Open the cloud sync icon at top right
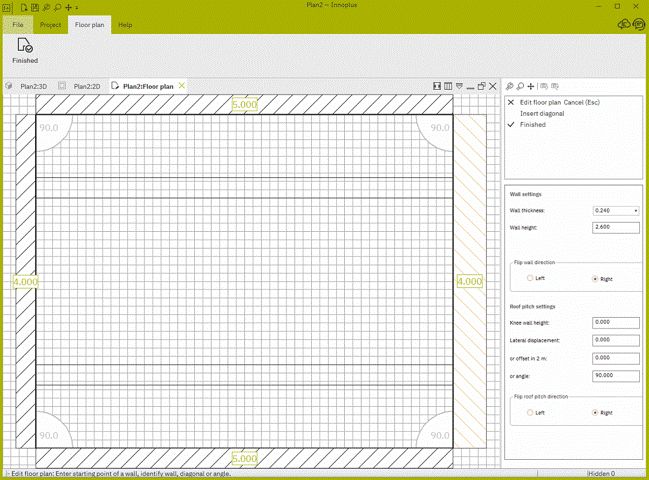Screen dimensions: 649x480 click(x=624, y=24)
